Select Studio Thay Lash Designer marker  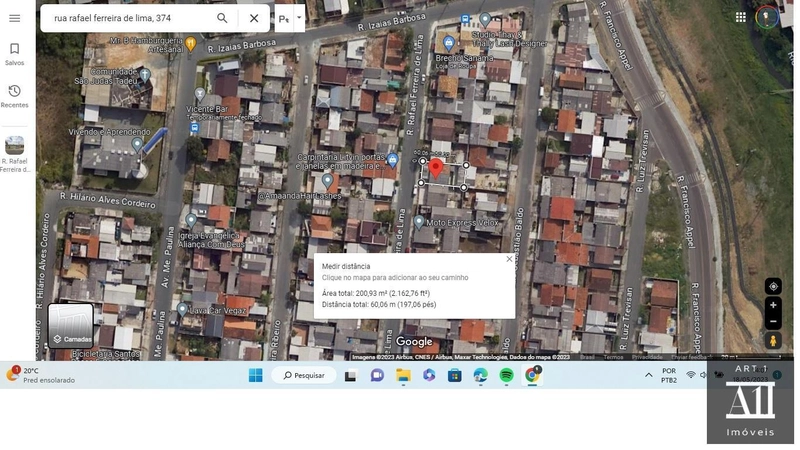(x=485, y=20)
